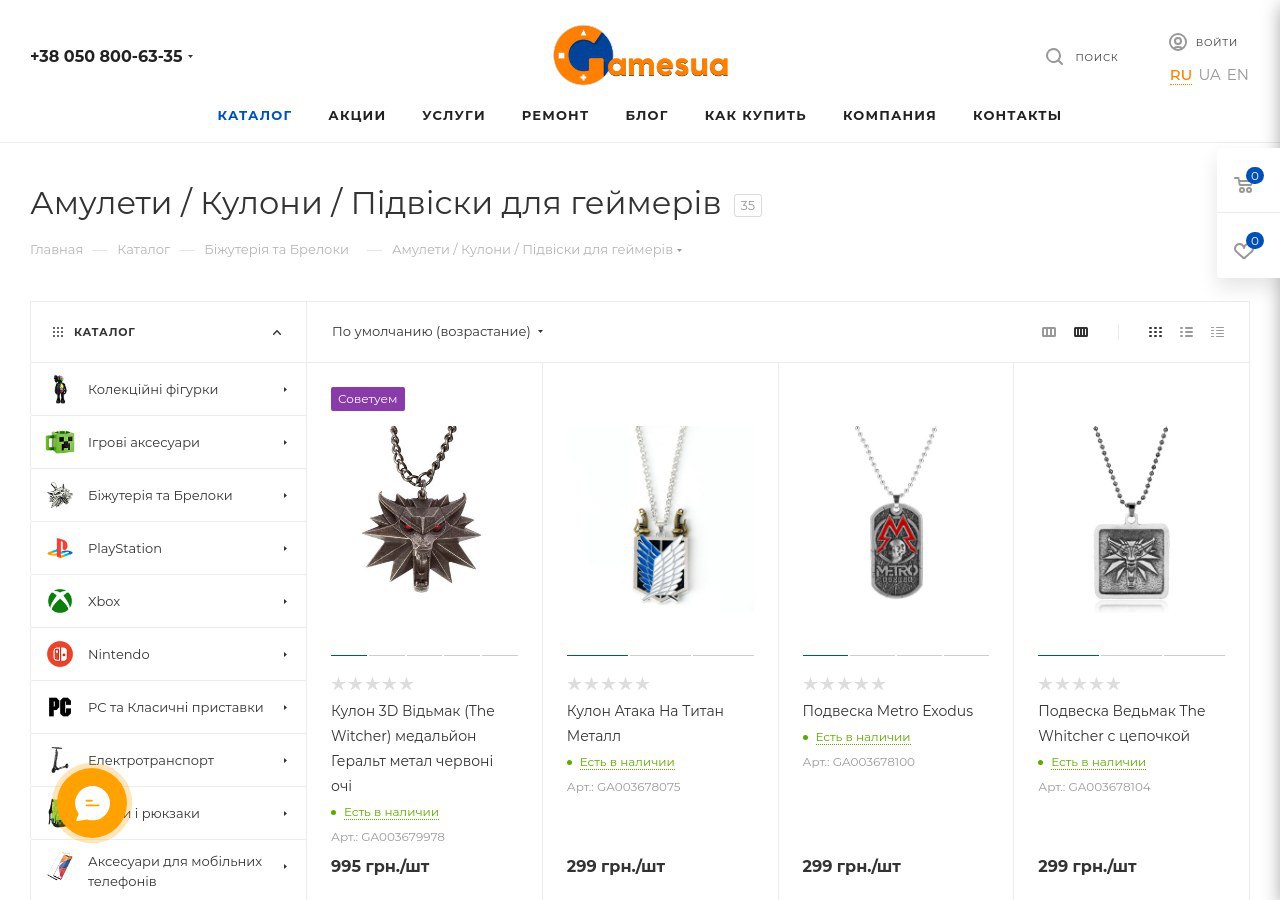Screen dimensions: 1280x900
Task: Expand the phone number dropdown
Action: point(190,57)
